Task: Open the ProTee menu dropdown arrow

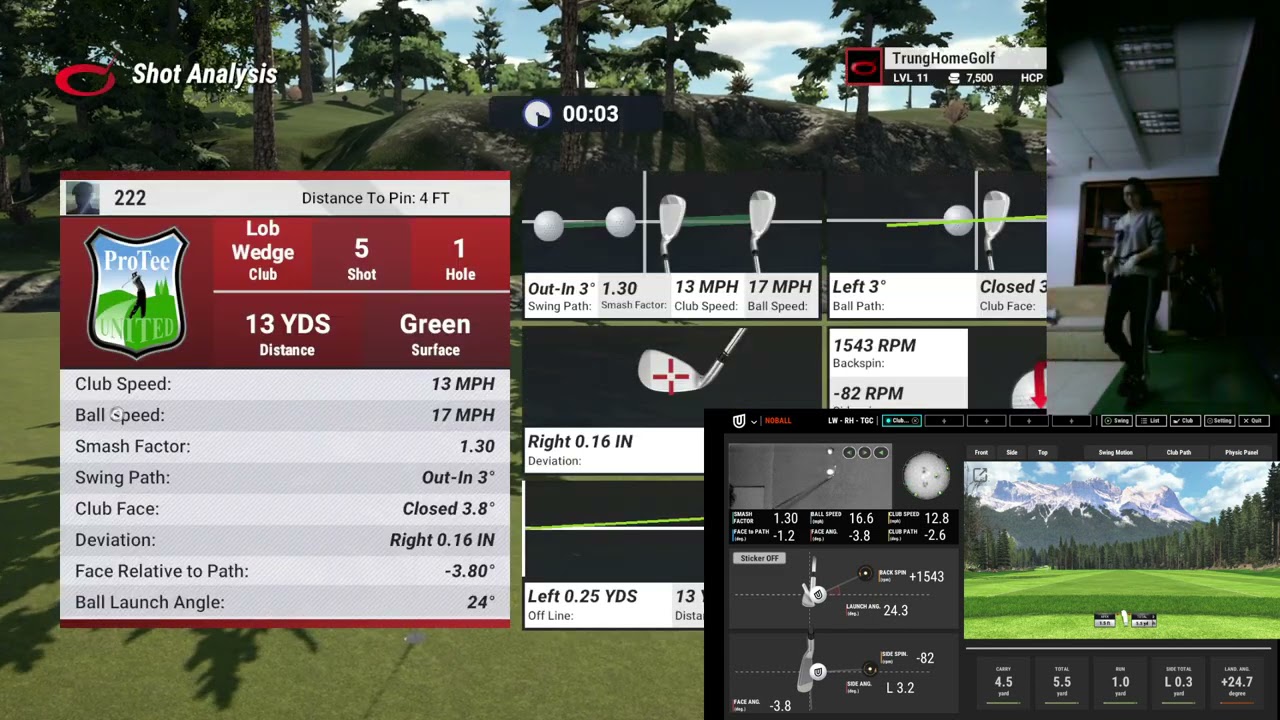Action: click(x=754, y=421)
